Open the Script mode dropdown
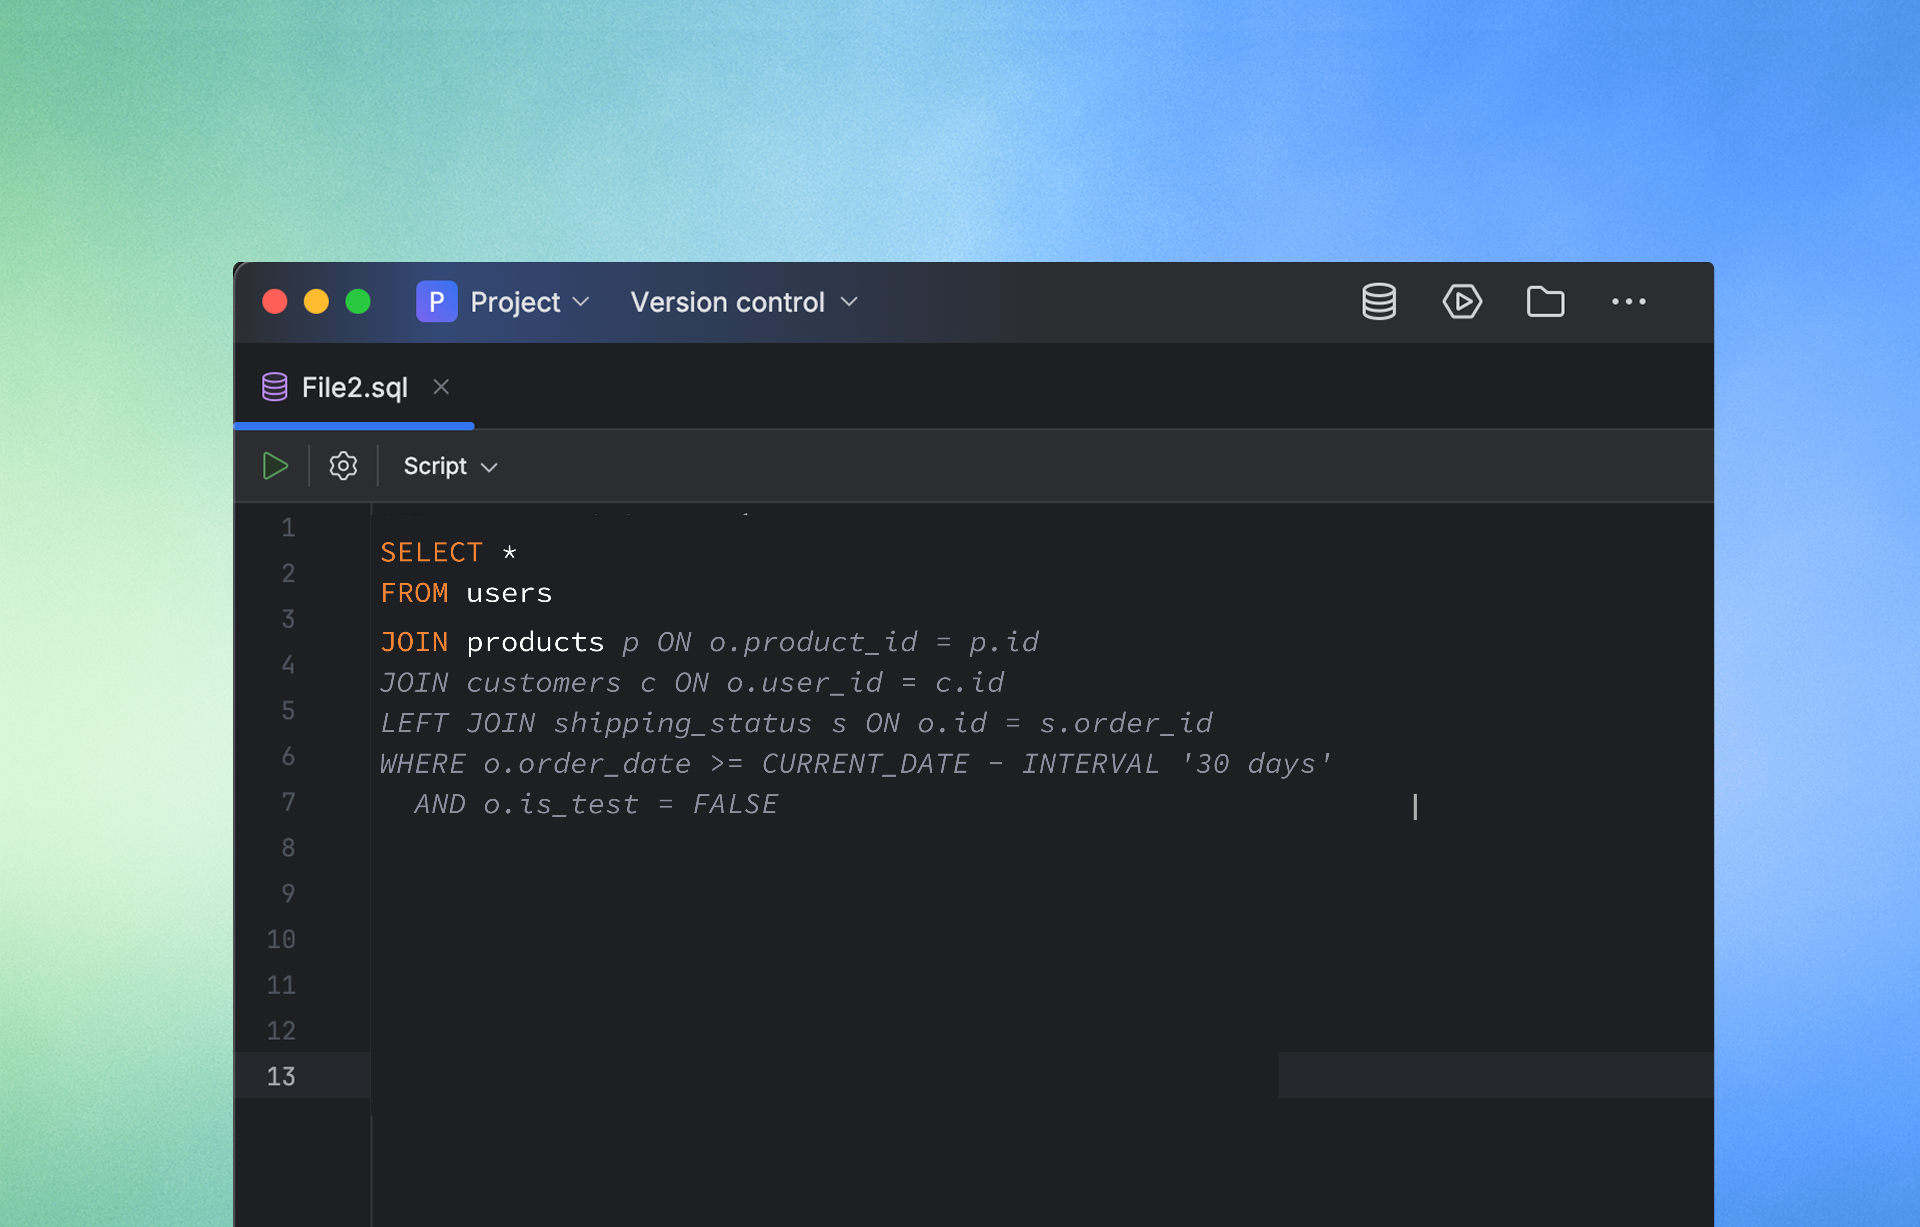Screen dimensions: 1920x1227 pyautogui.click(x=450, y=466)
